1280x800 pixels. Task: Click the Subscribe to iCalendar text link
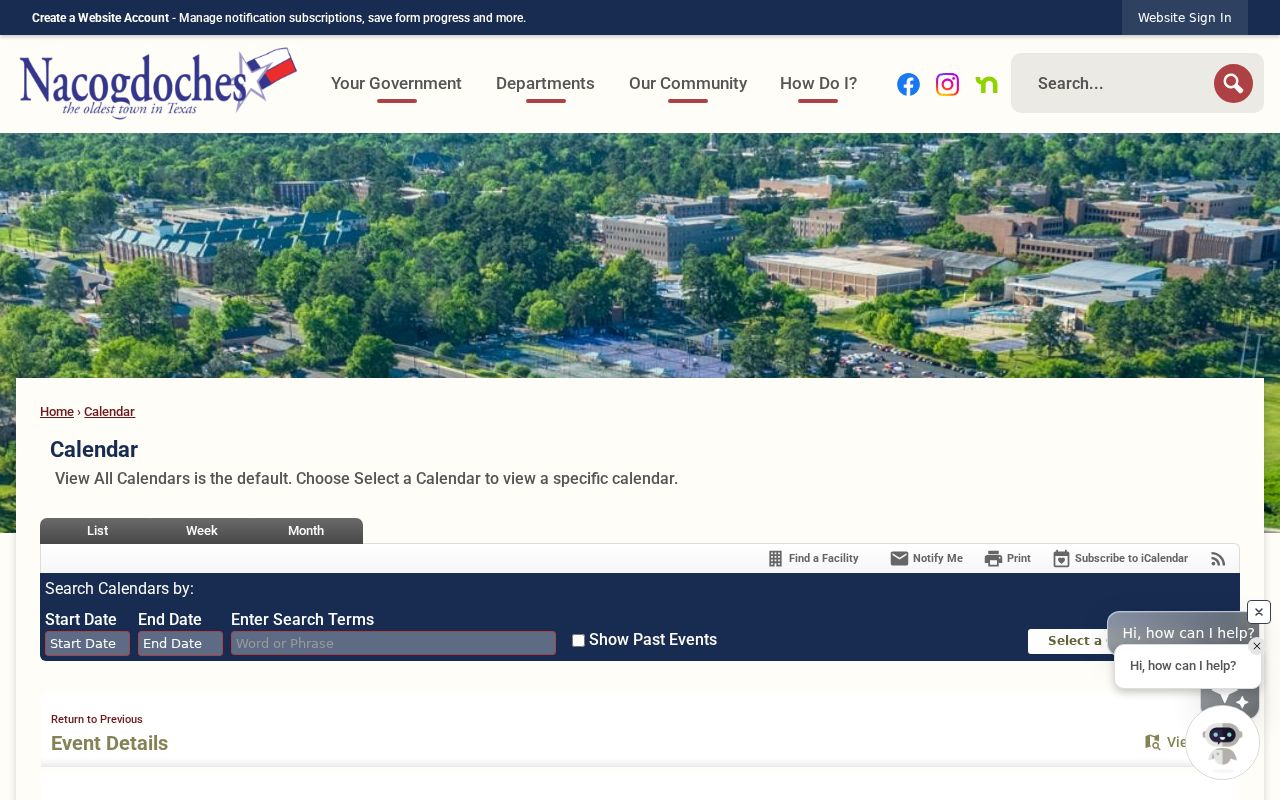coord(1131,559)
